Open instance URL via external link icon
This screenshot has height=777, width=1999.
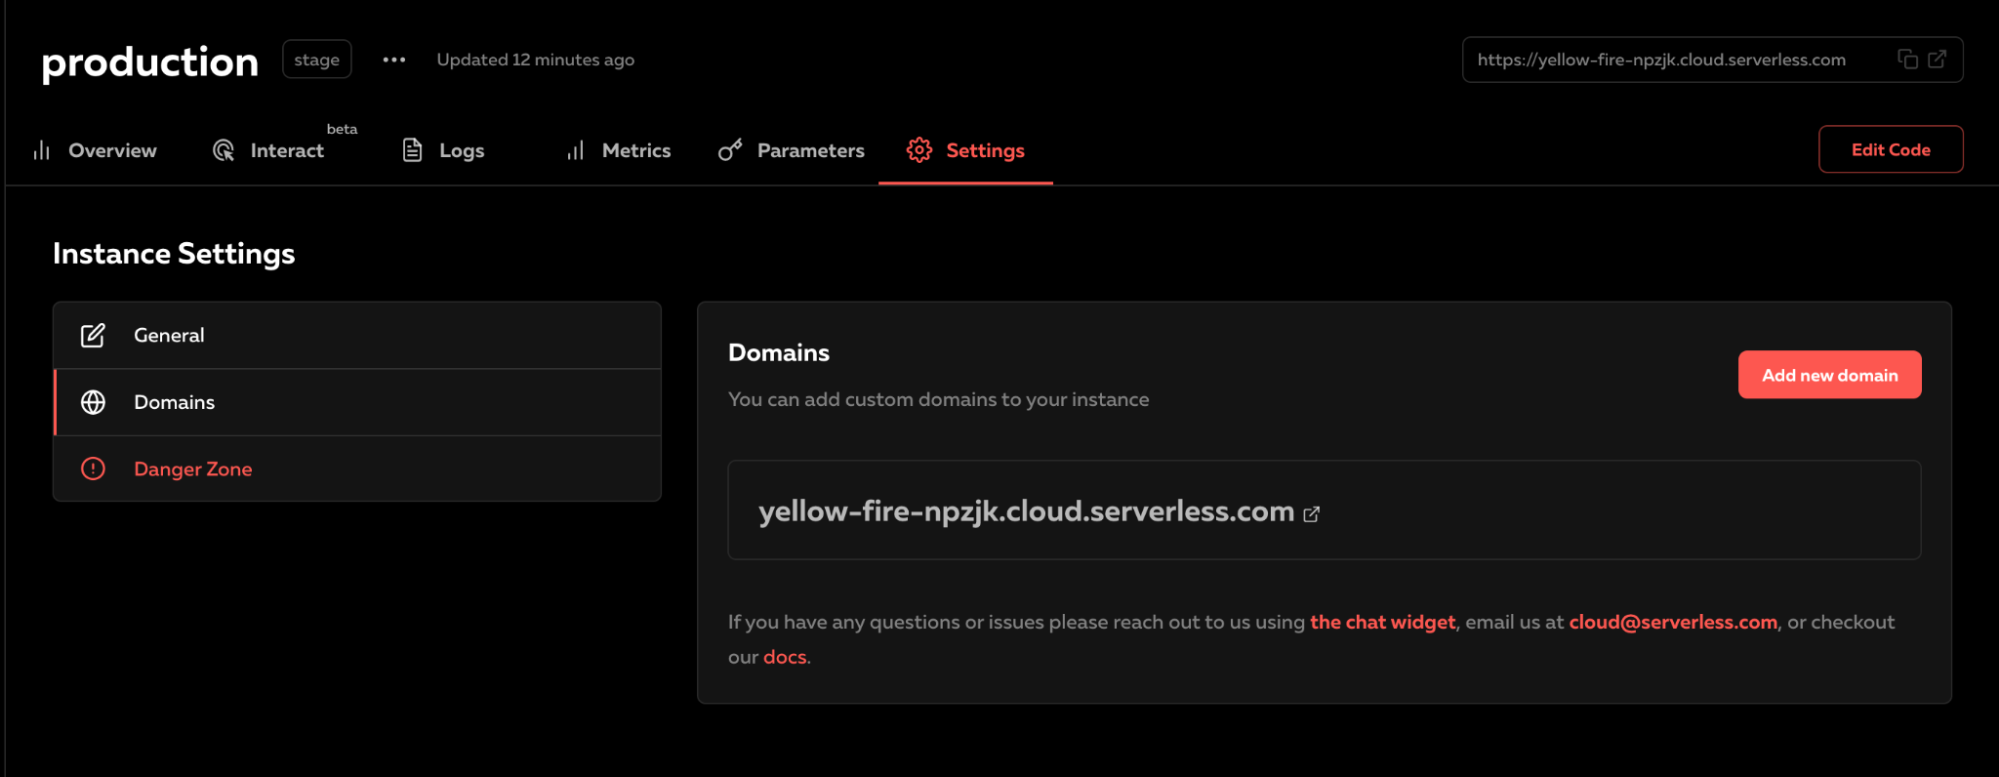(1937, 59)
